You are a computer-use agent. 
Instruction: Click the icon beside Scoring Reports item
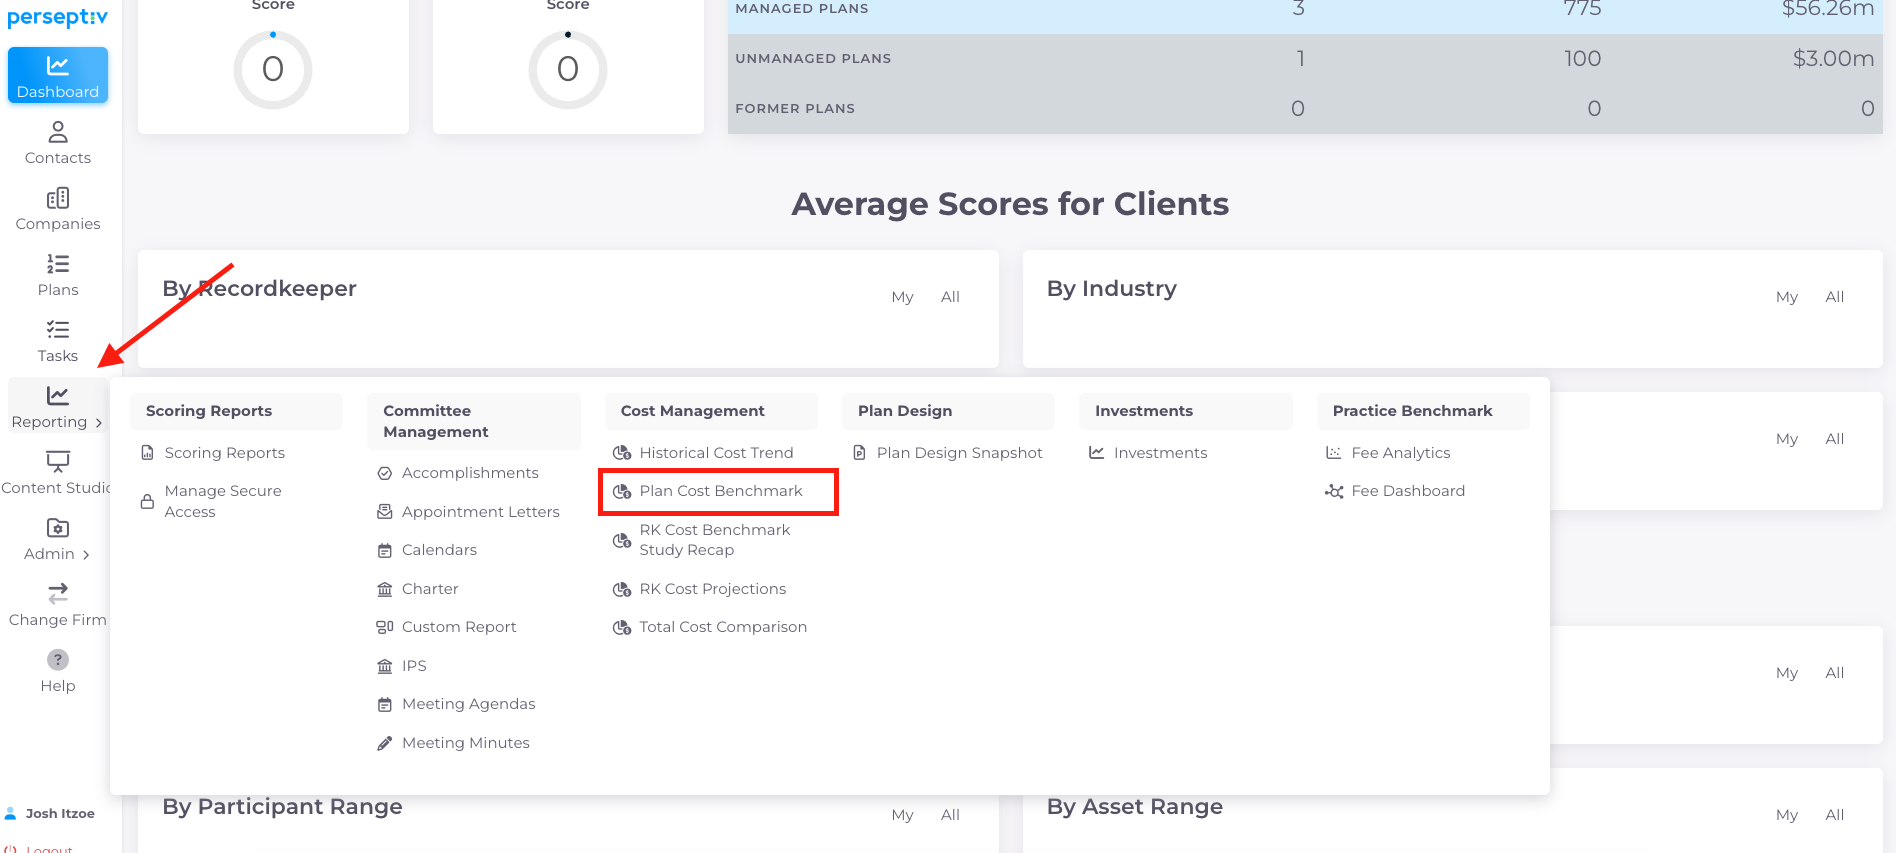pyautogui.click(x=148, y=453)
